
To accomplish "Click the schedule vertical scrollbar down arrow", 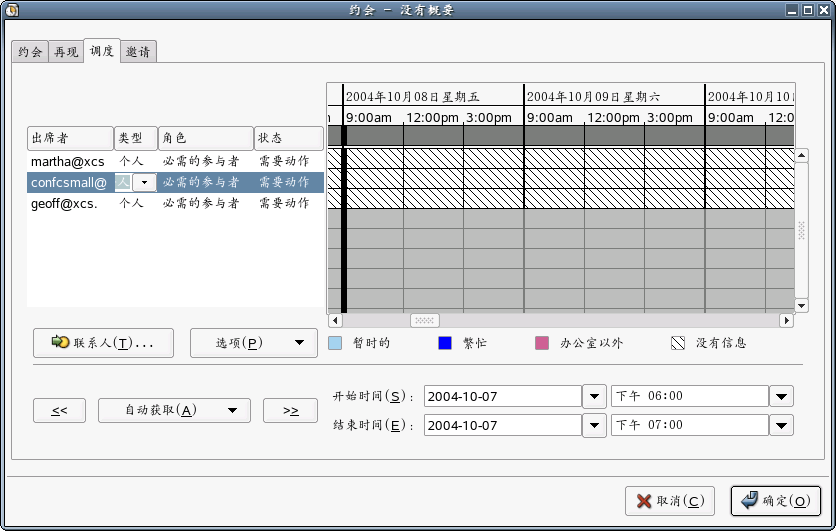I will click(801, 305).
